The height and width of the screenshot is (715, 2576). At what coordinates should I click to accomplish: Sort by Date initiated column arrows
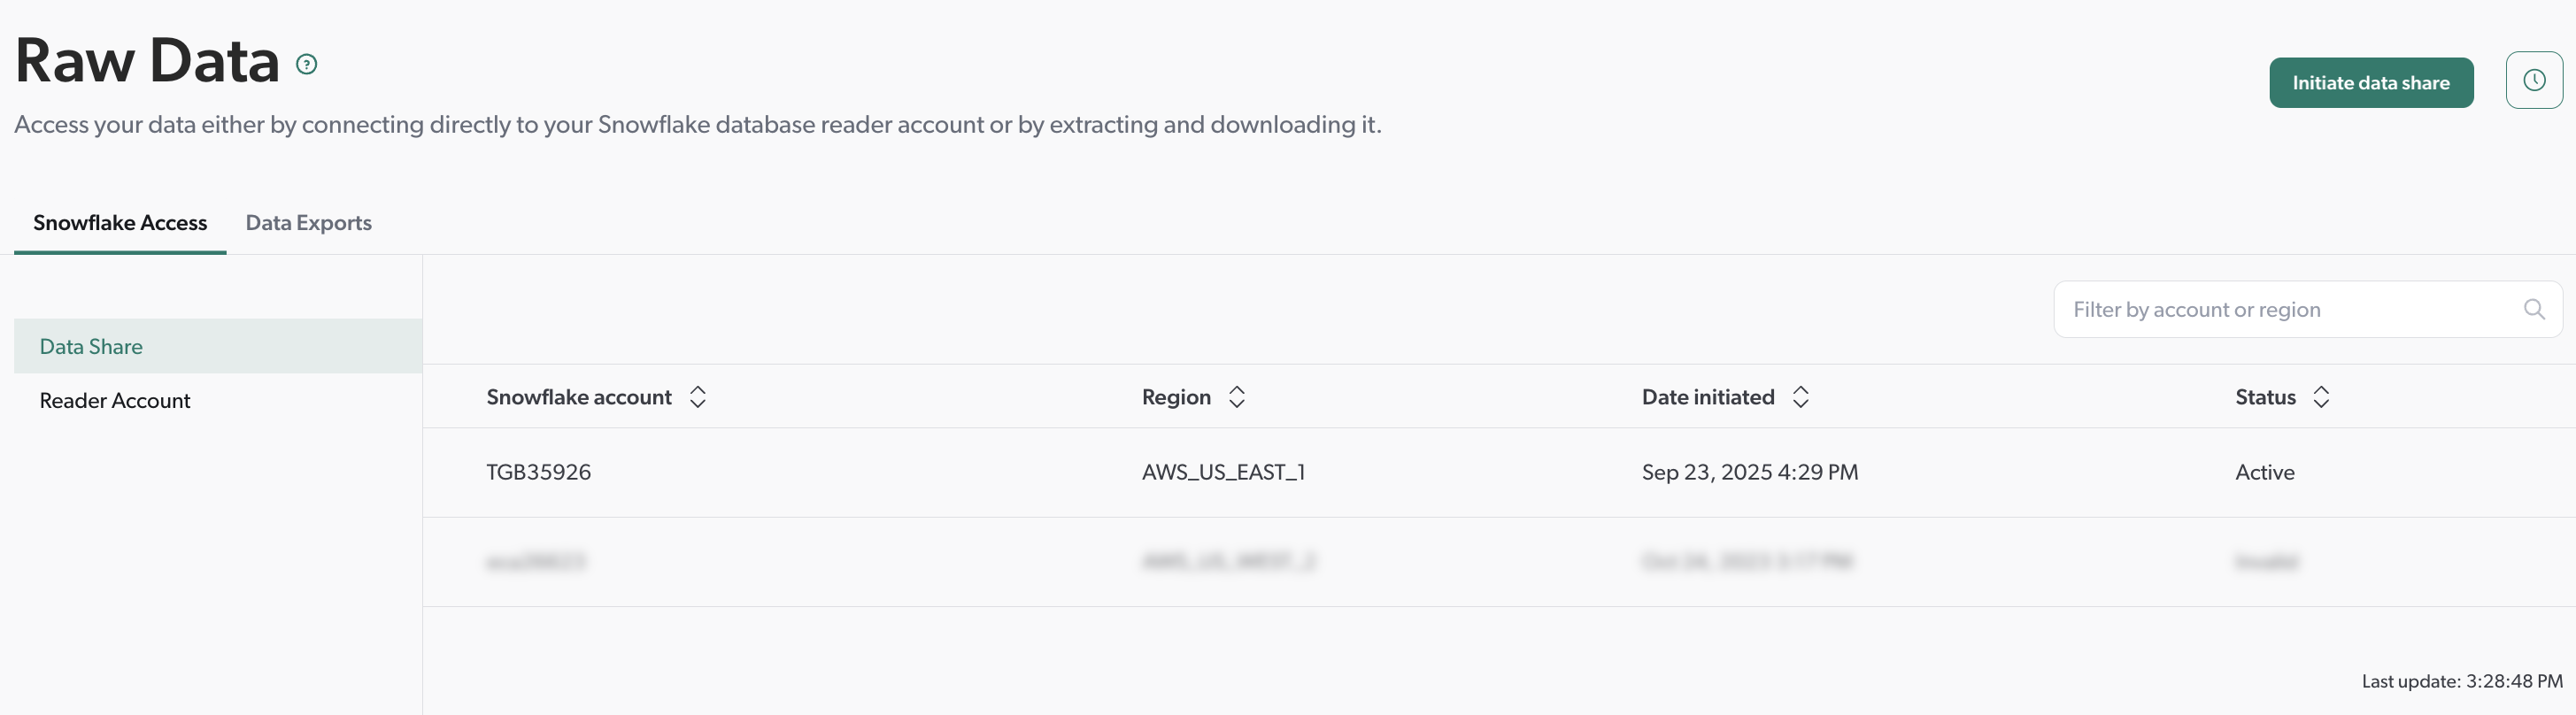point(1800,398)
